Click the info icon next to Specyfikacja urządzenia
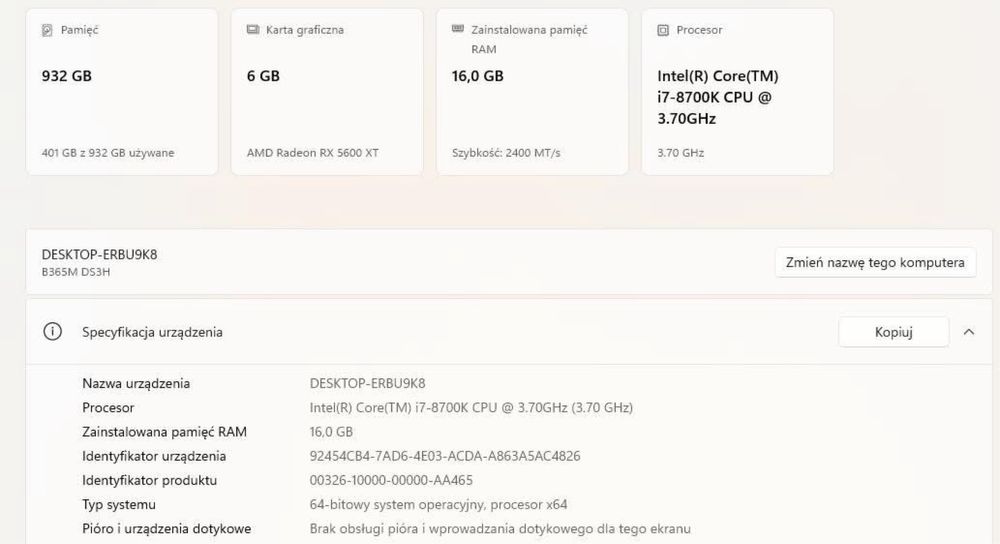Viewport: 1000px width, 544px height. click(x=53, y=332)
